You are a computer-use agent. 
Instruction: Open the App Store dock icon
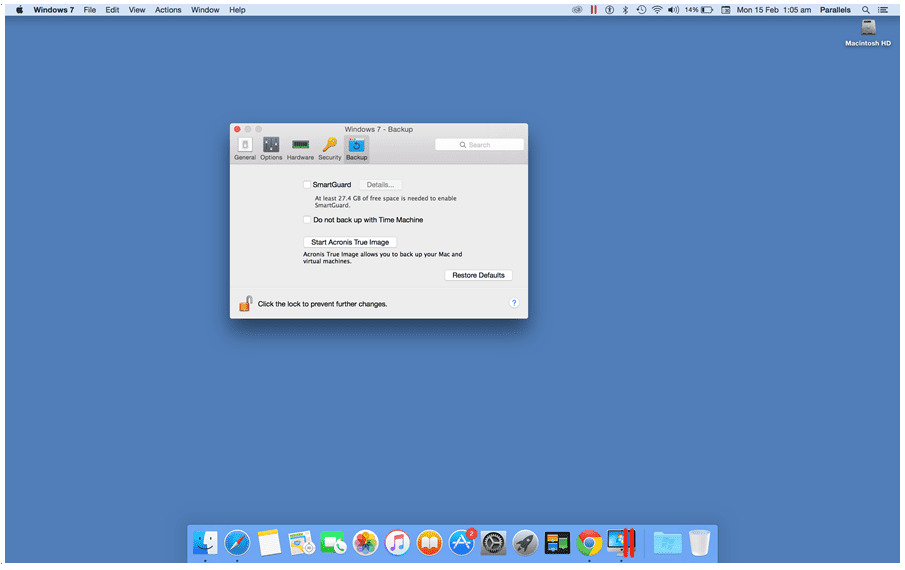462,542
